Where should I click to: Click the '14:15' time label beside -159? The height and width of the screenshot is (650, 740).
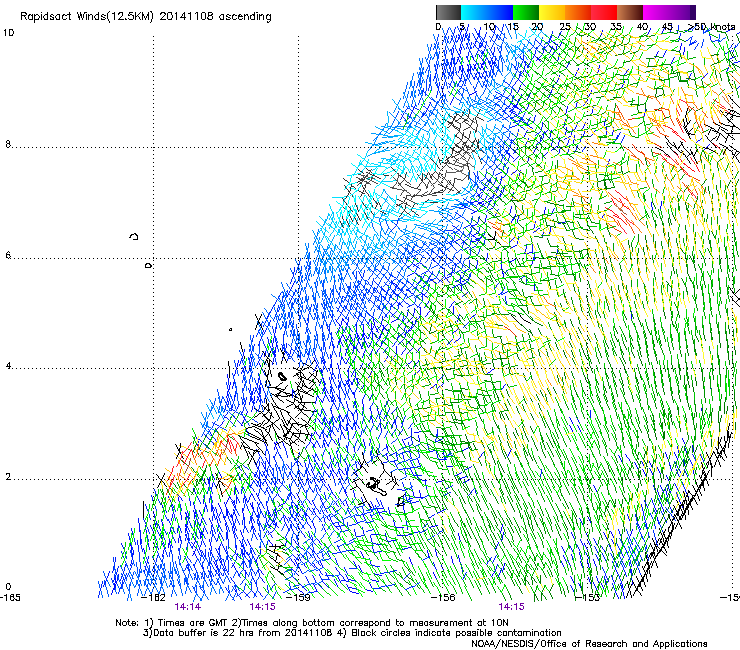(x=262, y=607)
